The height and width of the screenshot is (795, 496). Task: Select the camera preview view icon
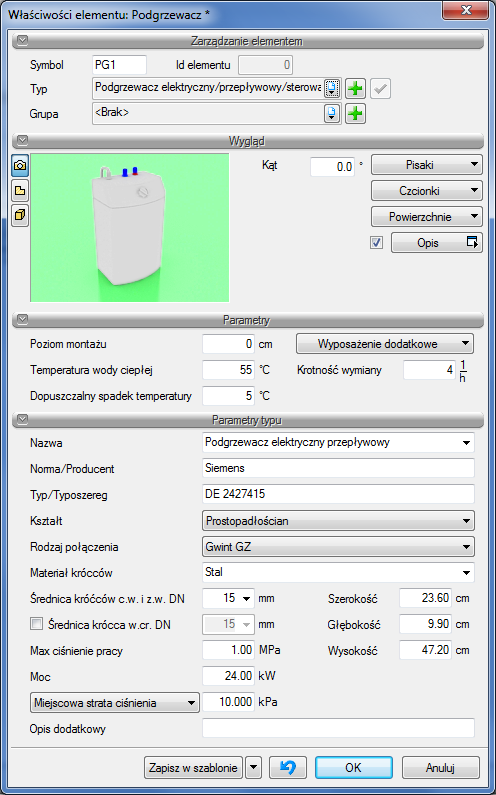pyautogui.click(x=20, y=166)
